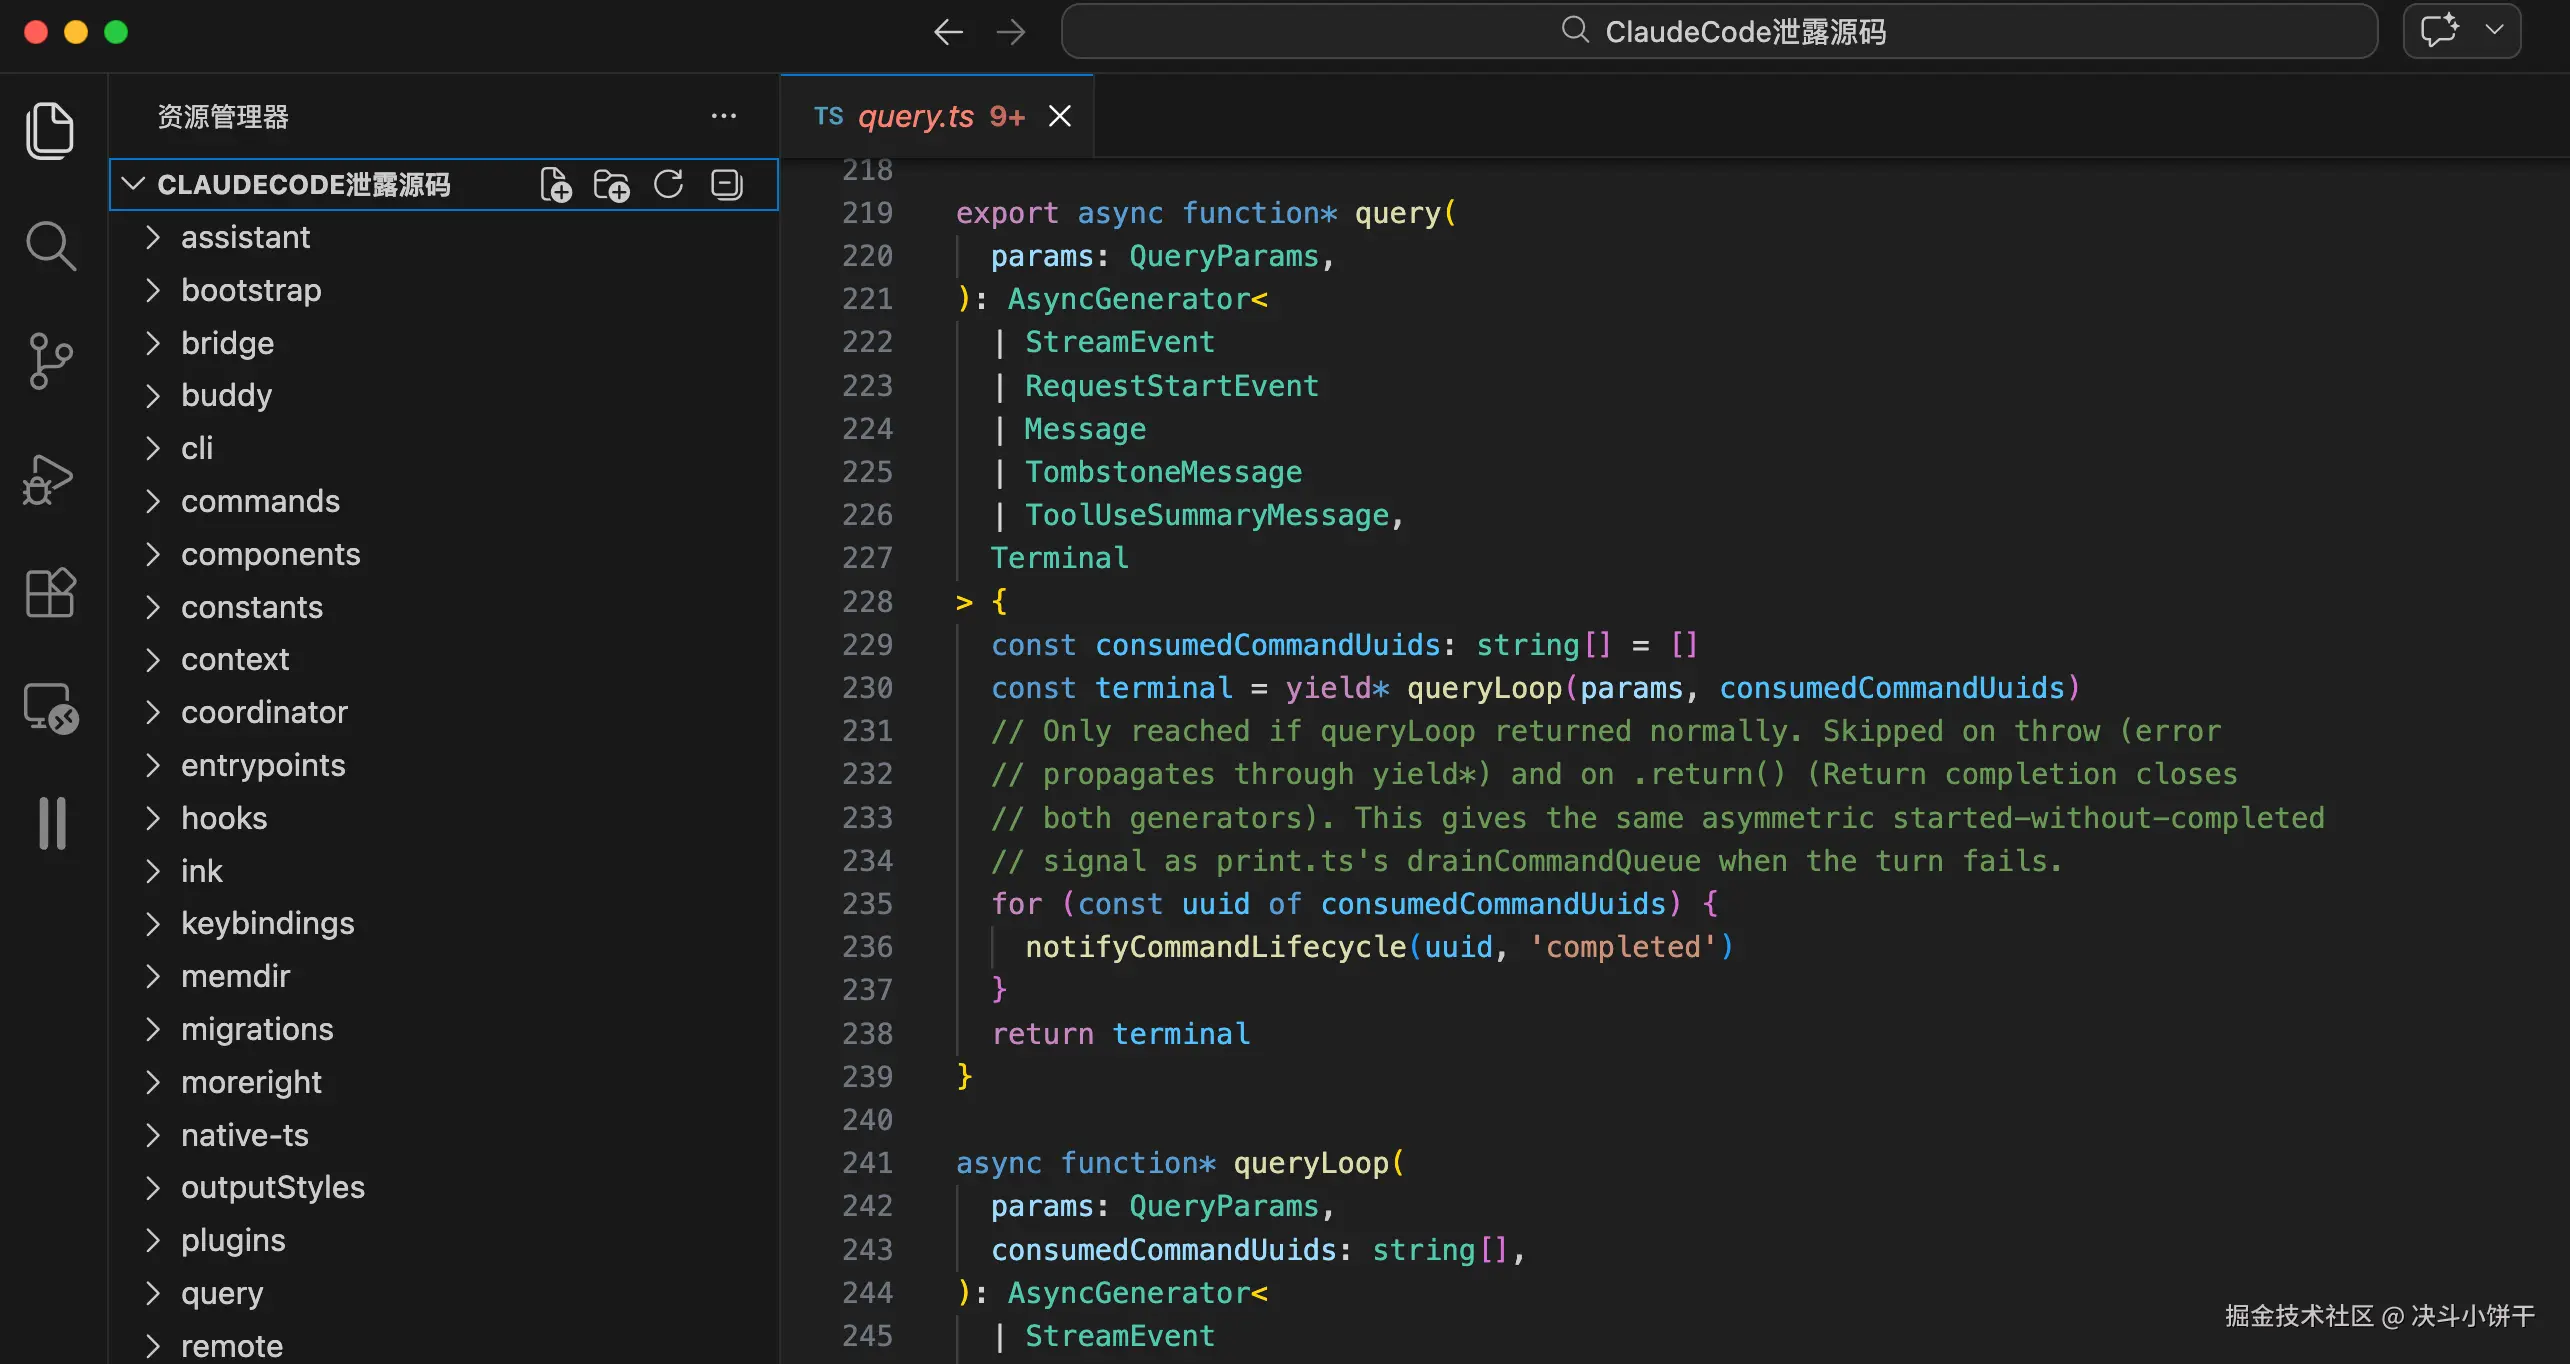This screenshot has width=2570, height=1364.
Task: Open the Explorer view in activity bar
Action: (50, 130)
